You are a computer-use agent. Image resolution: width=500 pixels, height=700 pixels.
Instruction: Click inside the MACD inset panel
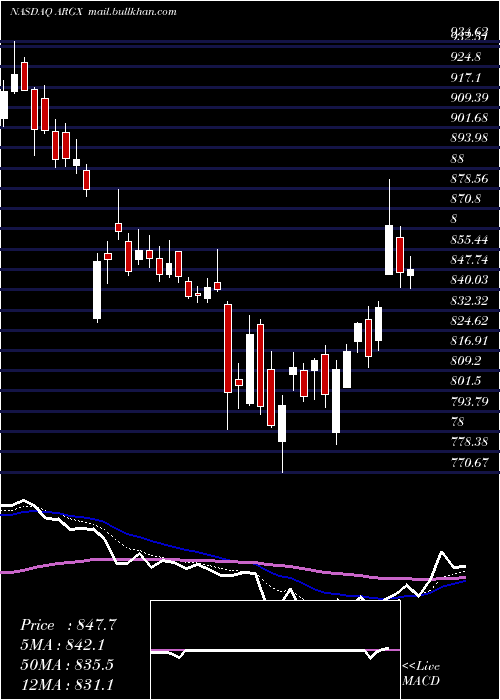tap(275, 650)
